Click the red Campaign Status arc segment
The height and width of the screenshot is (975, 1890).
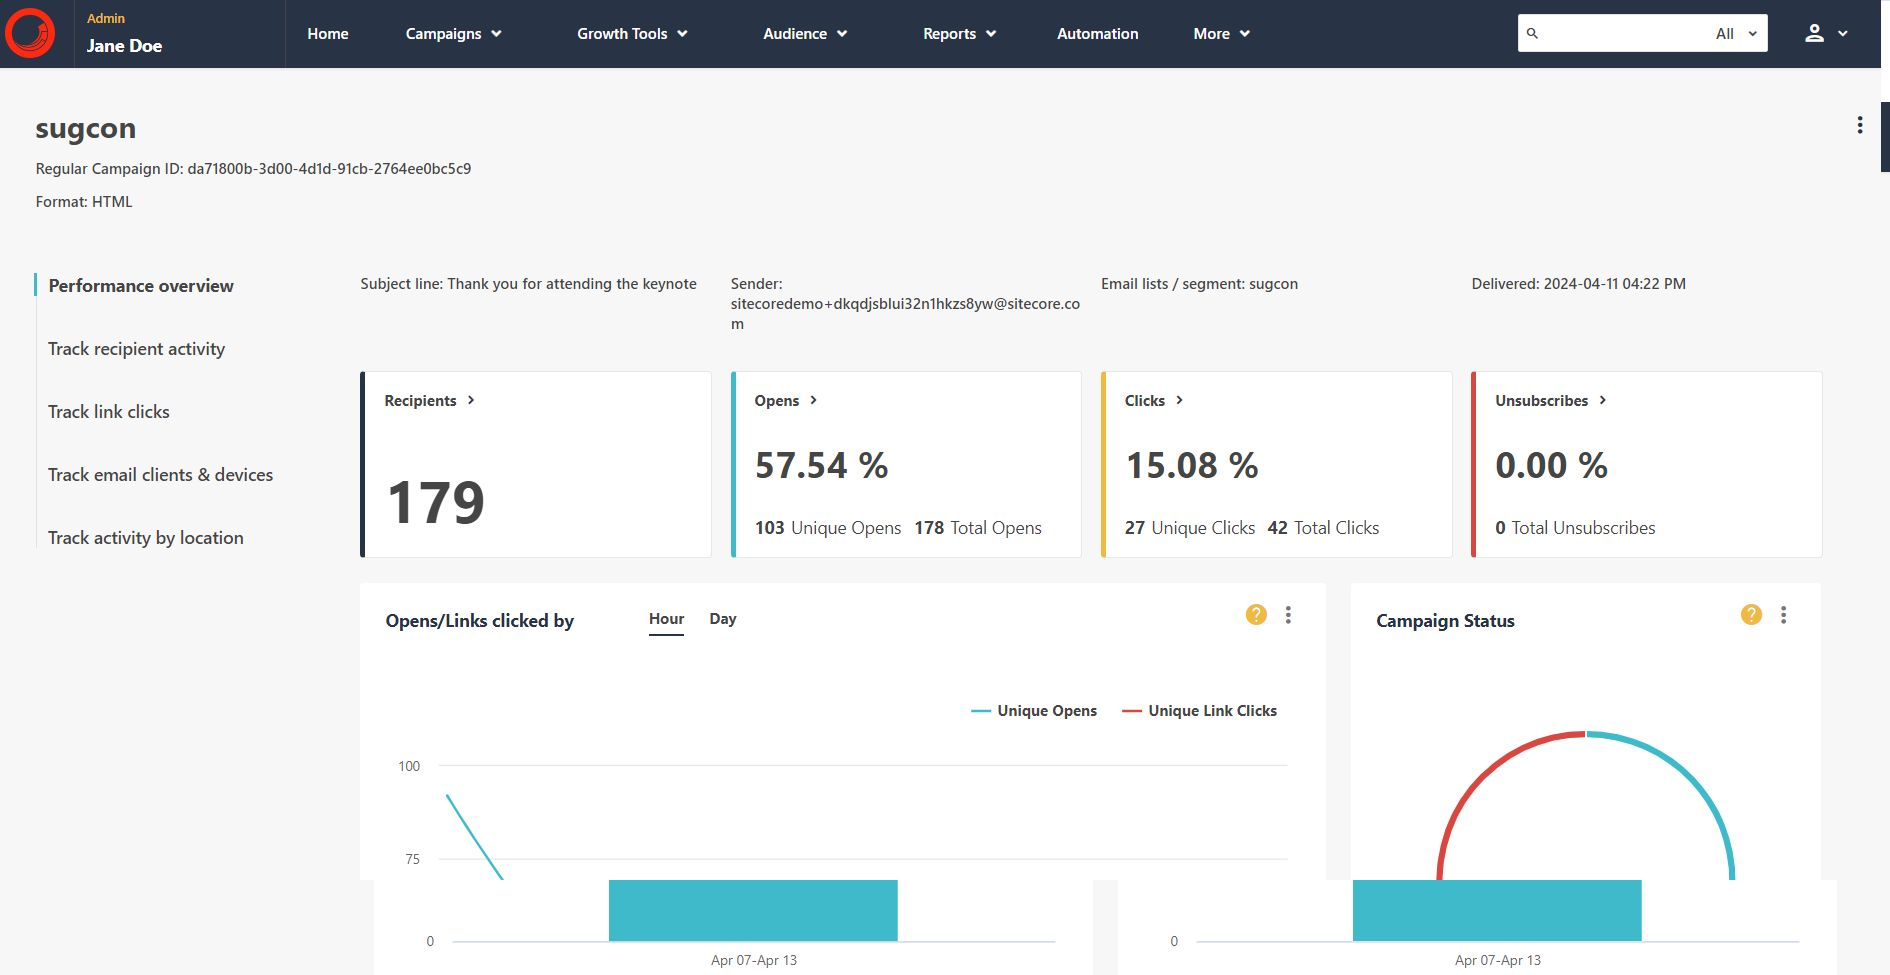click(1479, 774)
